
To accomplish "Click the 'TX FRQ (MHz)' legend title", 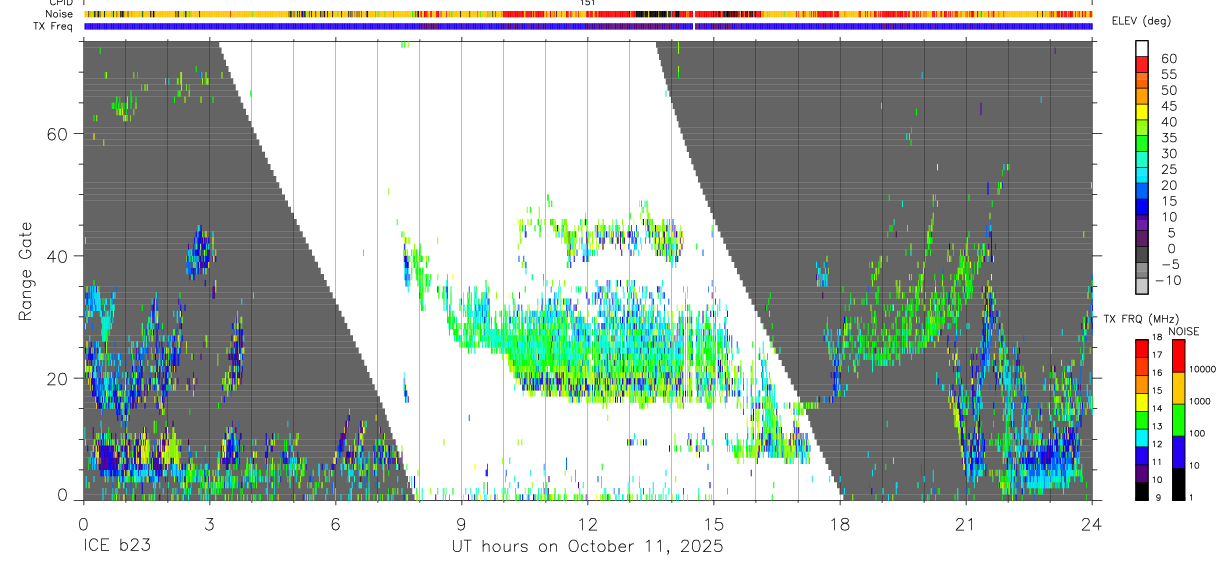I will coord(1140,319).
